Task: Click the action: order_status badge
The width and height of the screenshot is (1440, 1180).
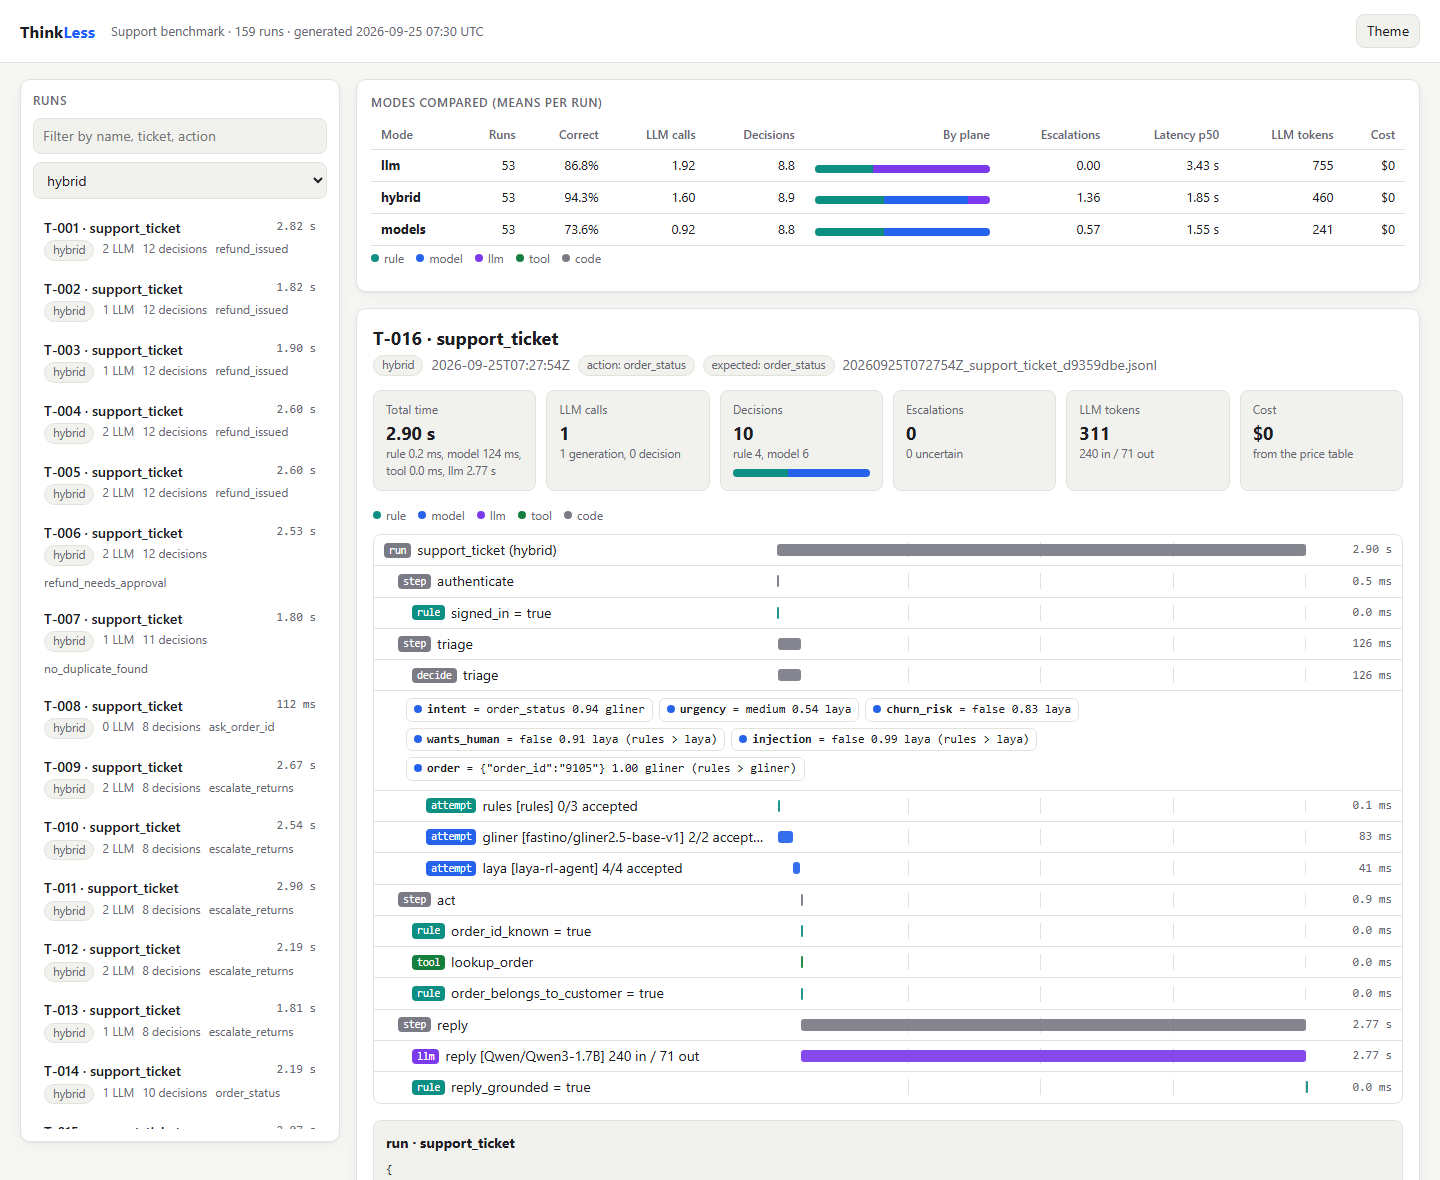Action: tap(636, 365)
